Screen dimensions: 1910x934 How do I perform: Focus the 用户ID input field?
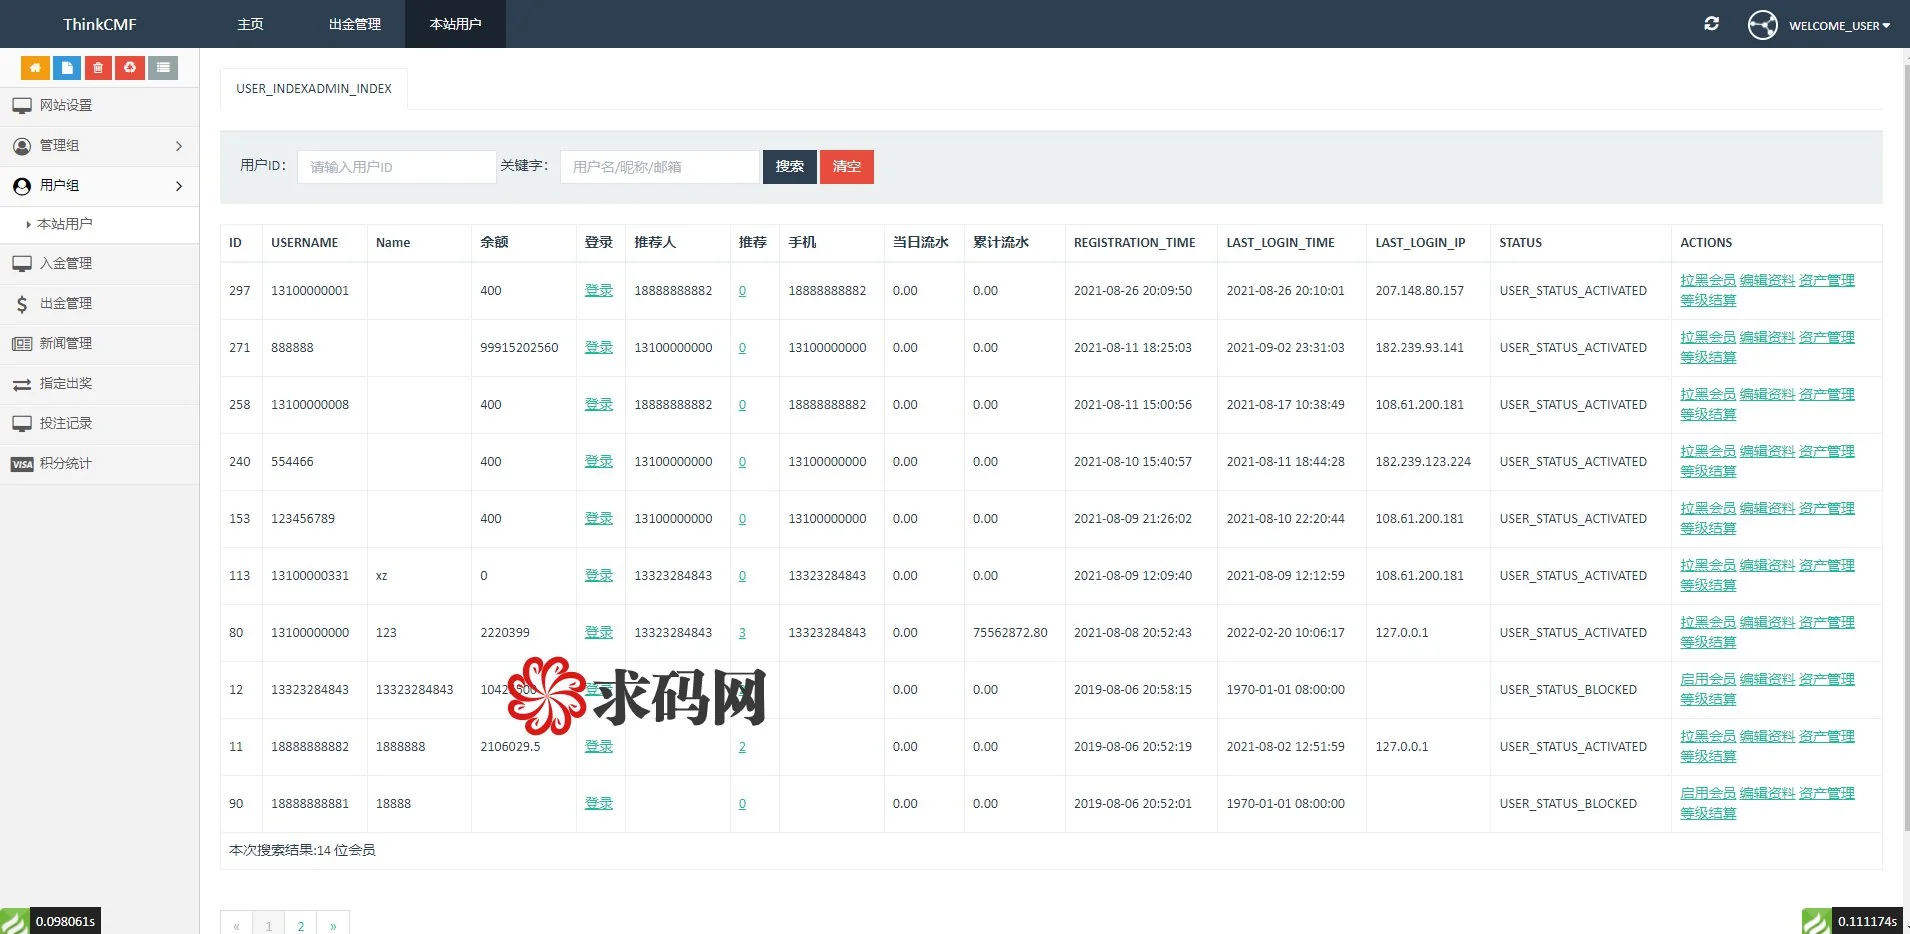click(x=396, y=167)
